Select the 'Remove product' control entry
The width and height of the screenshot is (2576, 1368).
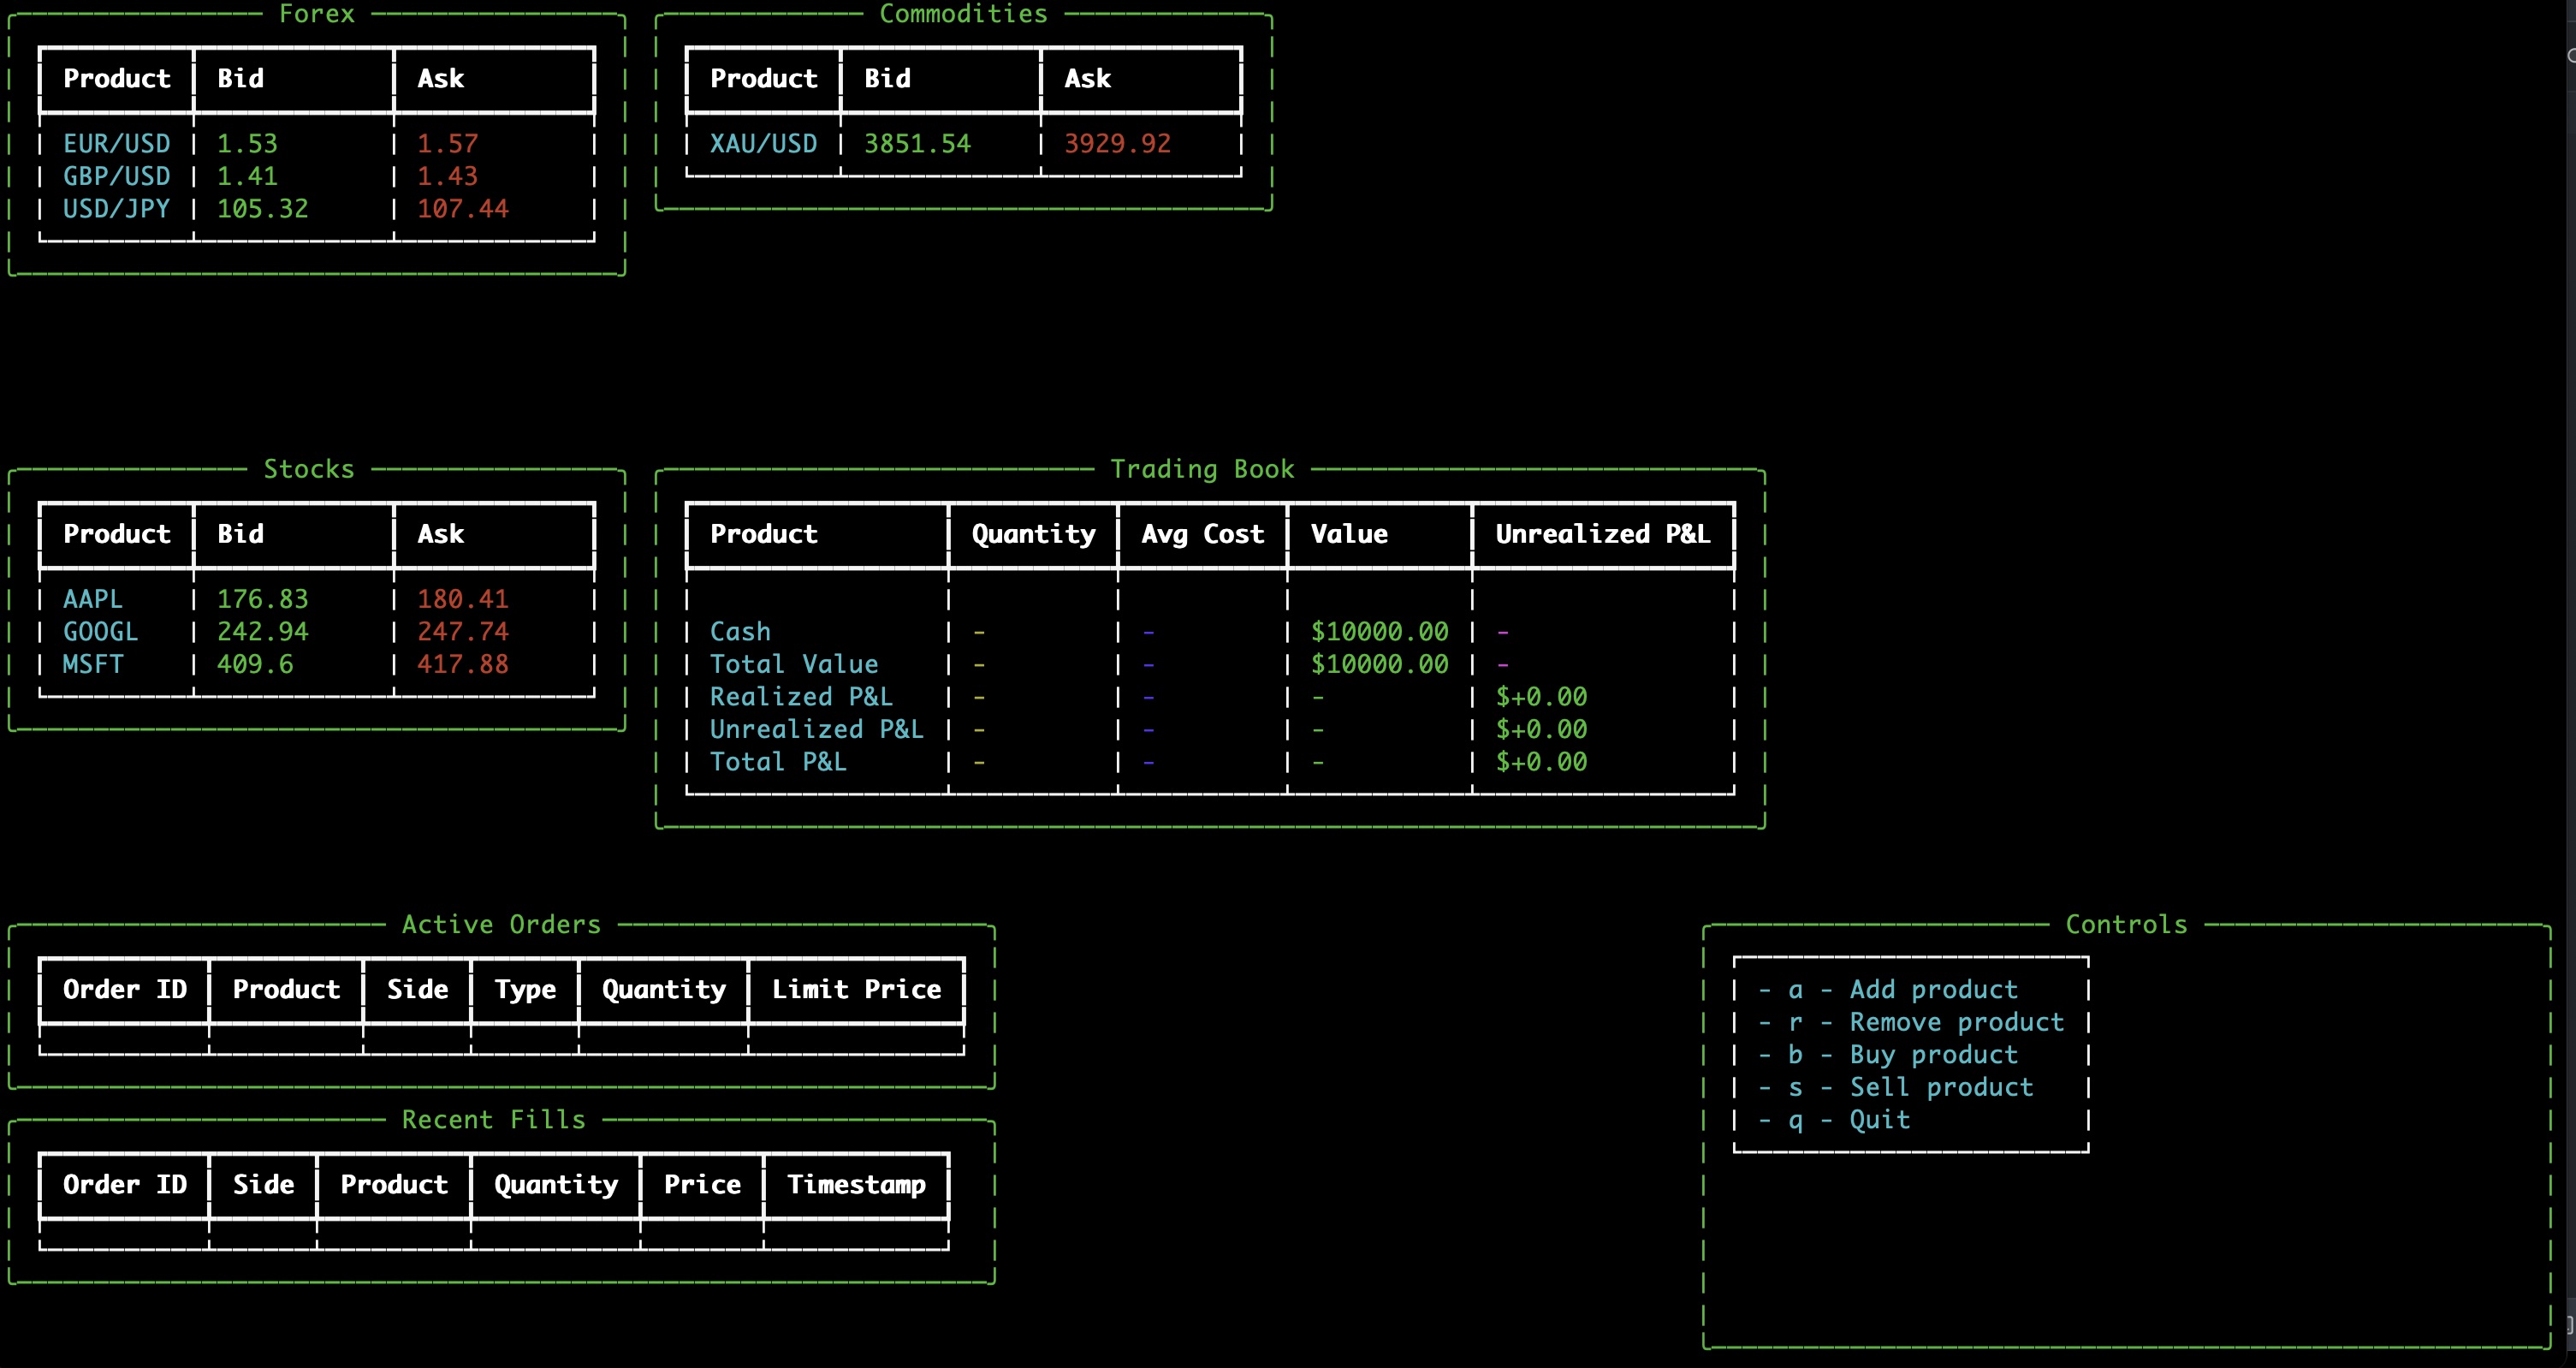1956,1022
